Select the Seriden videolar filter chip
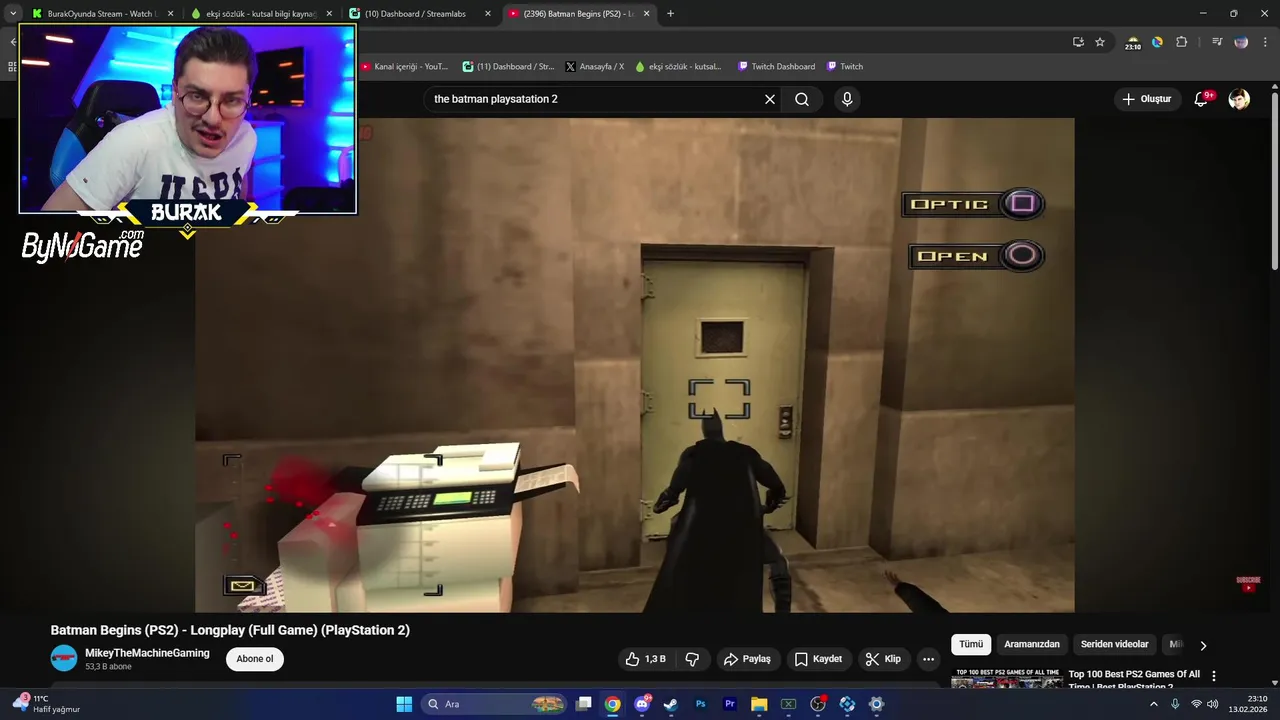Screen dimensions: 1280x720 [x=1115, y=645]
